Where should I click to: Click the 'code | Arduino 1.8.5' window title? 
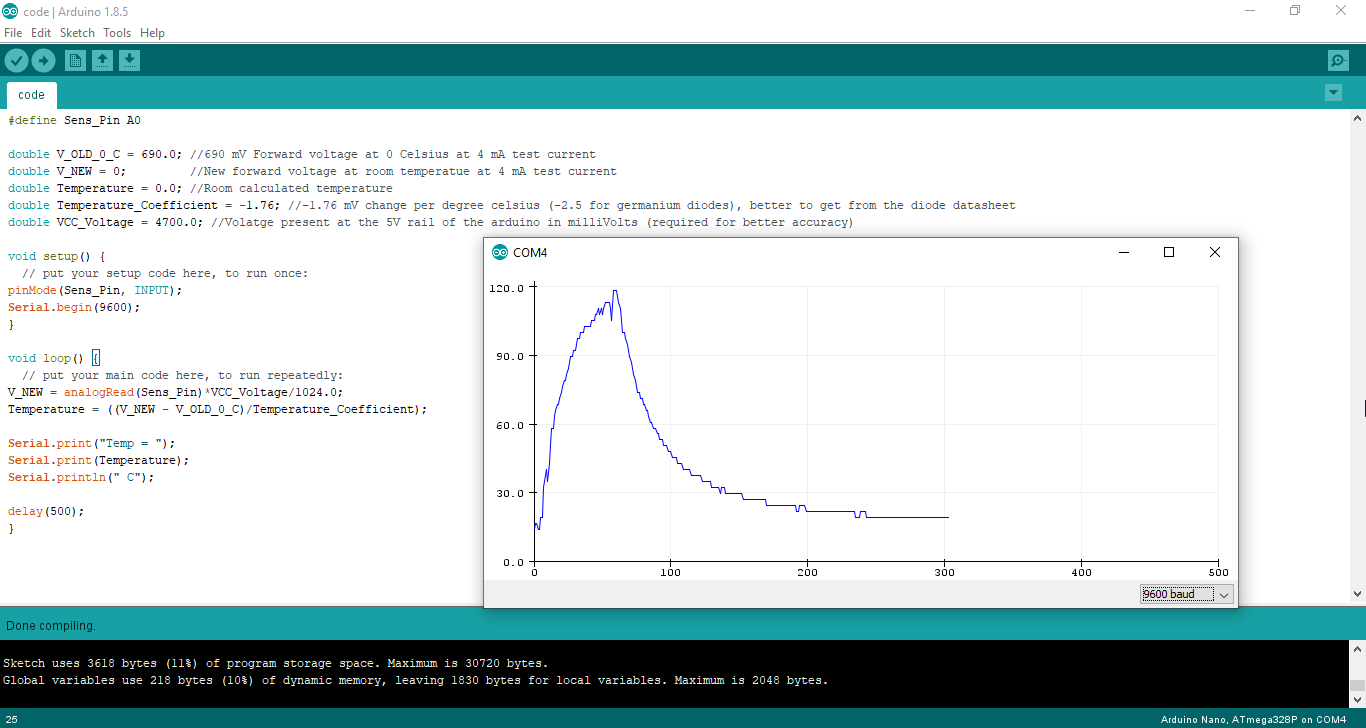pyautogui.click(x=75, y=11)
